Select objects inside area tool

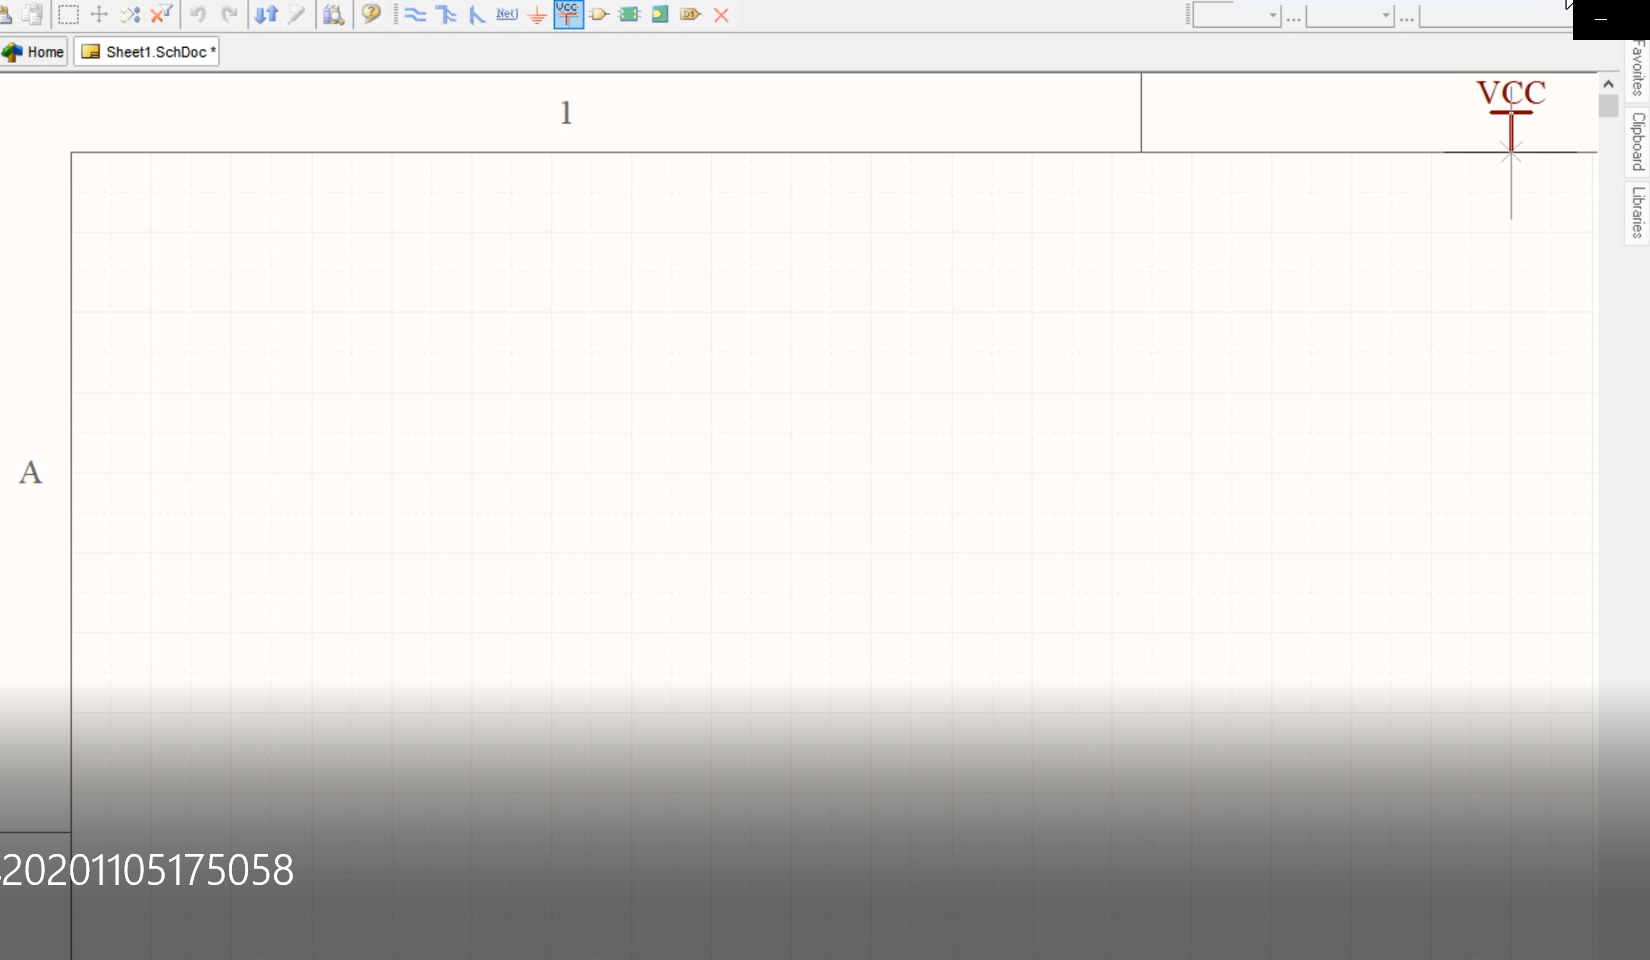click(68, 15)
